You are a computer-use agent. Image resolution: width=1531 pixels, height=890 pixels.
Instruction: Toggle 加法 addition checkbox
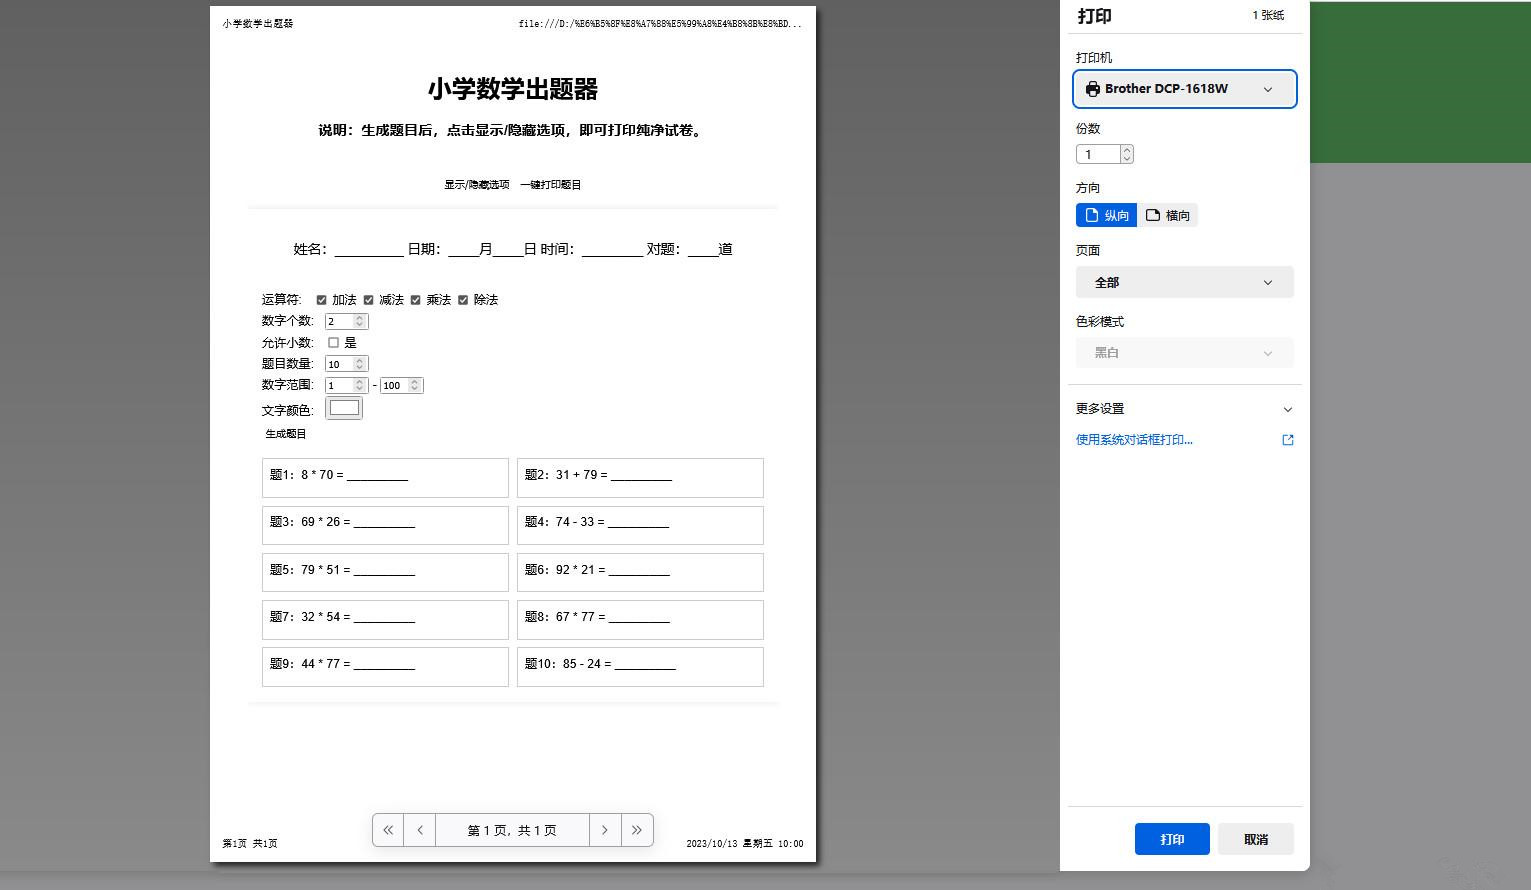[321, 300]
